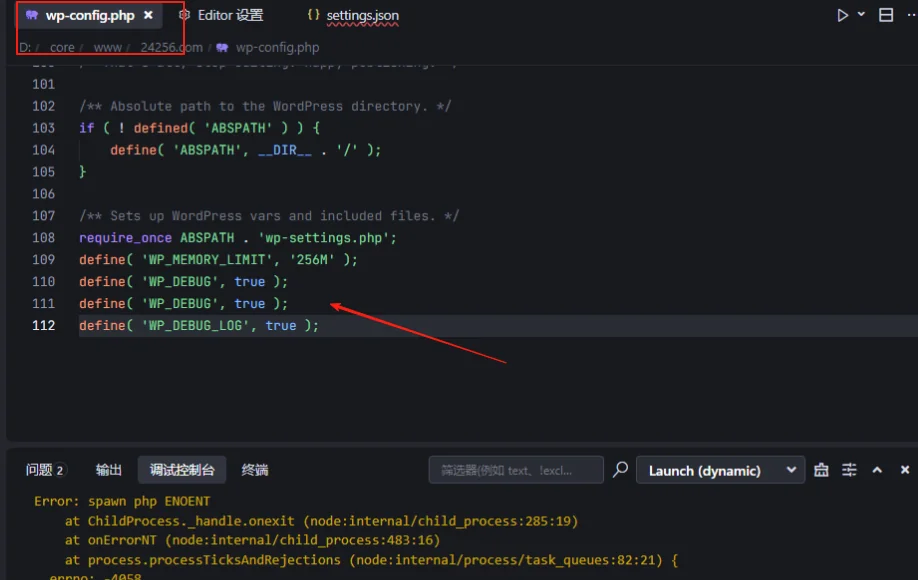Select the 调试控制台 debug console tab

(182, 470)
